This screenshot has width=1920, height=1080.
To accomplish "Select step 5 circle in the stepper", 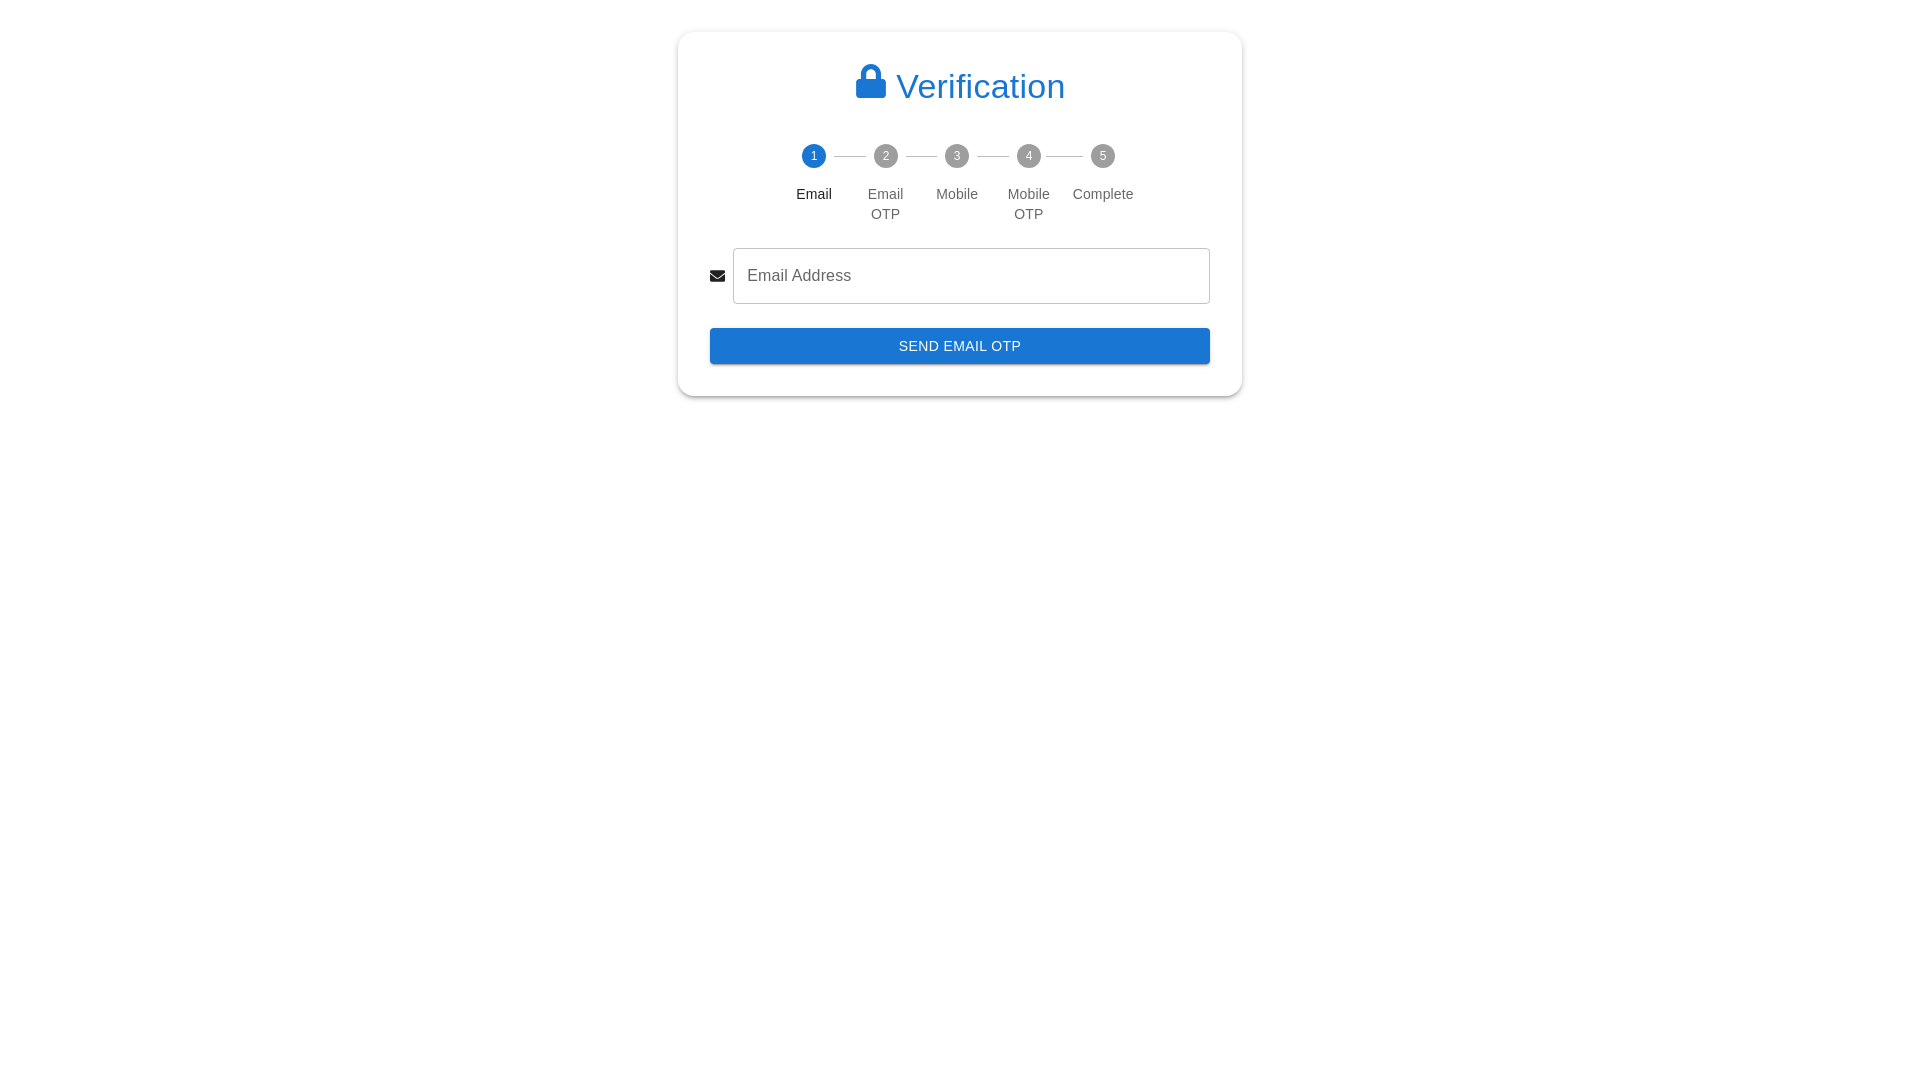I will pyautogui.click(x=1103, y=156).
